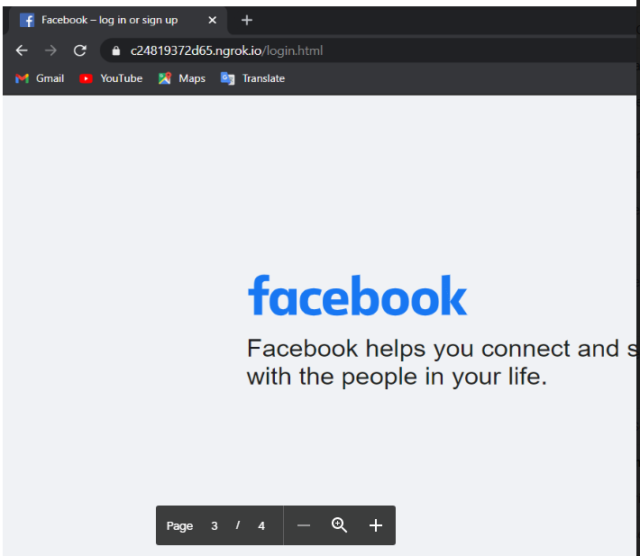Image resolution: width=640 pixels, height=556 pixels.
Task: Click the total page count 4
Action: (x=261, y=526)
